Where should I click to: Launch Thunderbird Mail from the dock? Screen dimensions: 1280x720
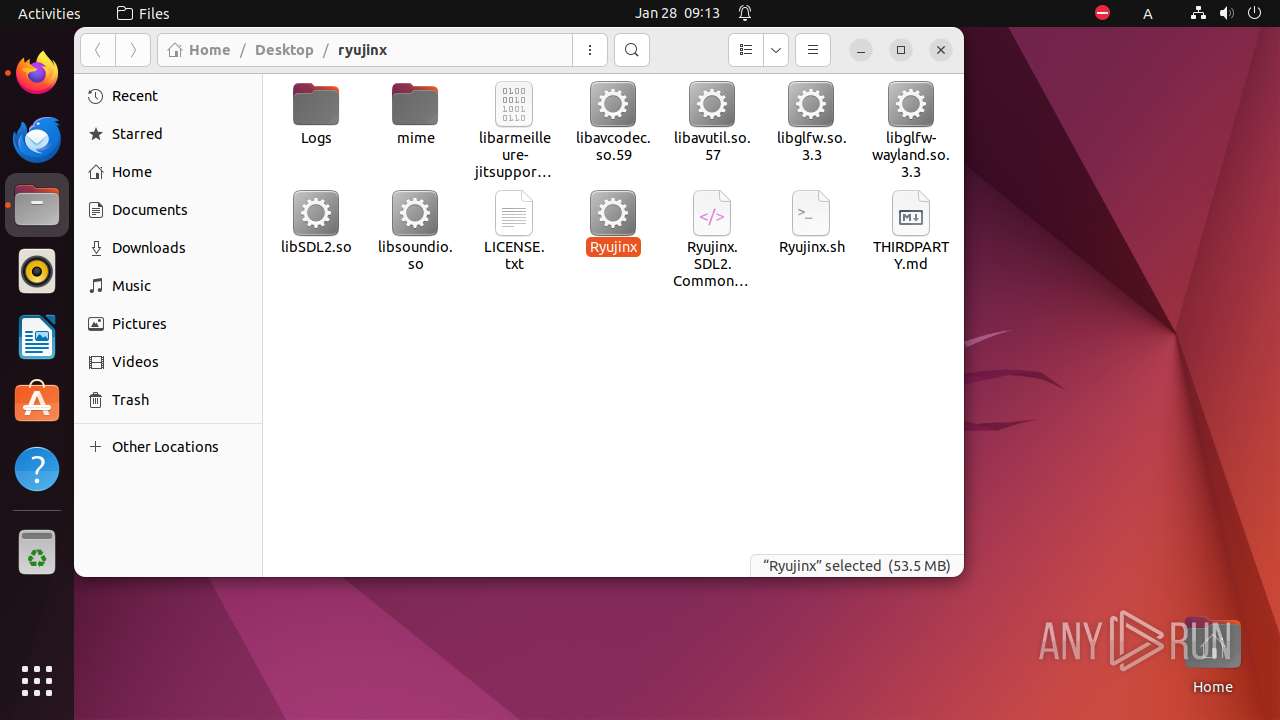point(37,139)
